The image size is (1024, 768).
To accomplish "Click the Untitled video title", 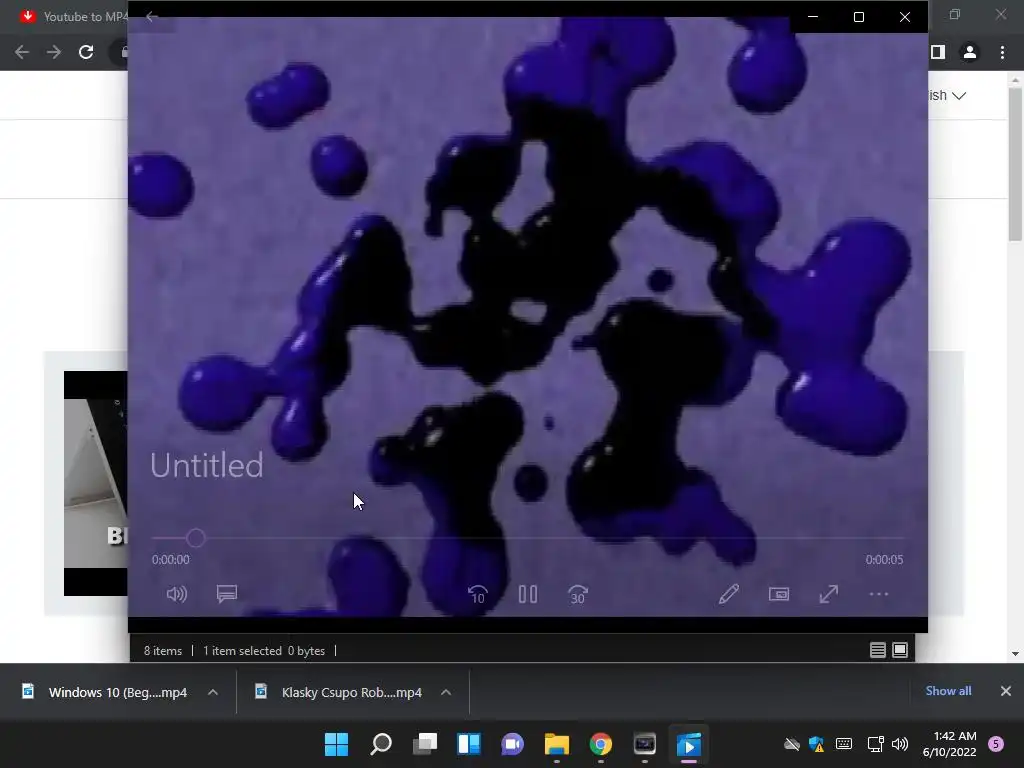I will (x=206, y=466).
